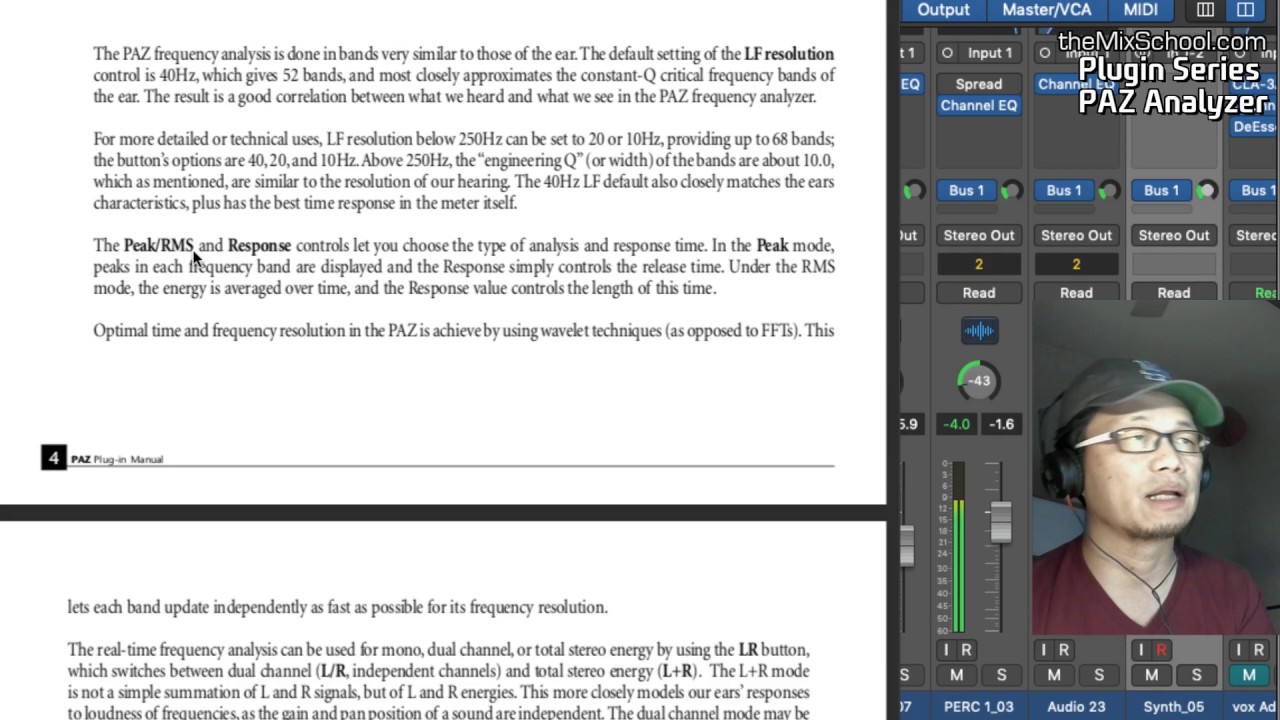The width and height of the screenshot is (1280, 720).
Task: Open Input 1 menu on PERC 1_03 strip
Action: tap(989, 53)
